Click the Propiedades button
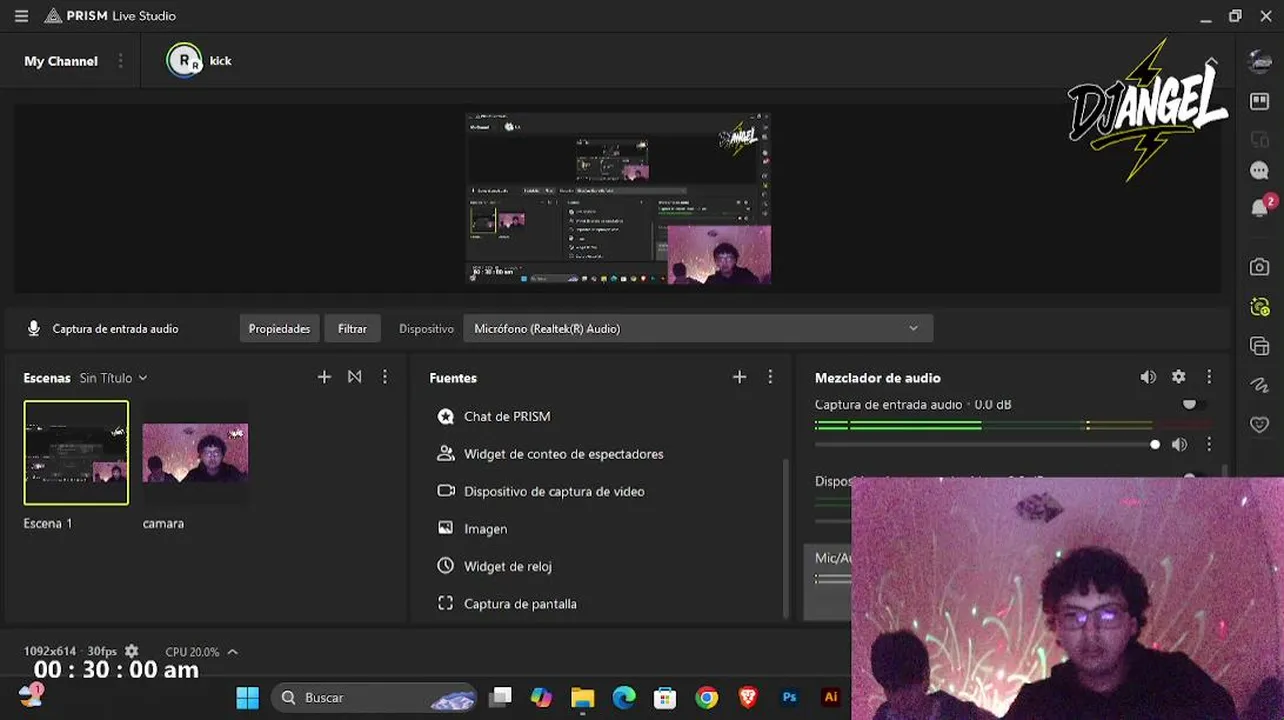The height and width of the screenshot is (720, 1284). click(279, 328)
